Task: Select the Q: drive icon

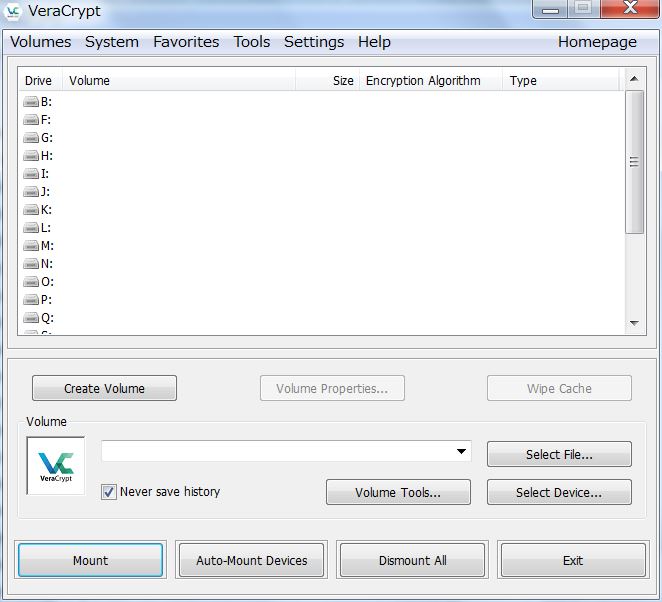Action: pyautogui.click(x=31, y=317)
